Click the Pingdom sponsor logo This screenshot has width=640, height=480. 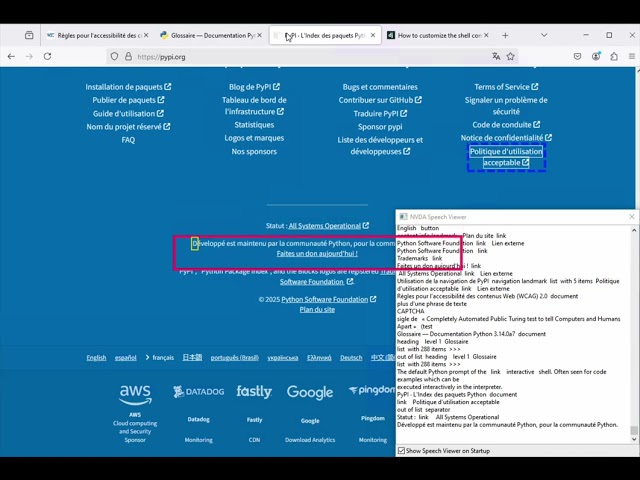[371, 390]
